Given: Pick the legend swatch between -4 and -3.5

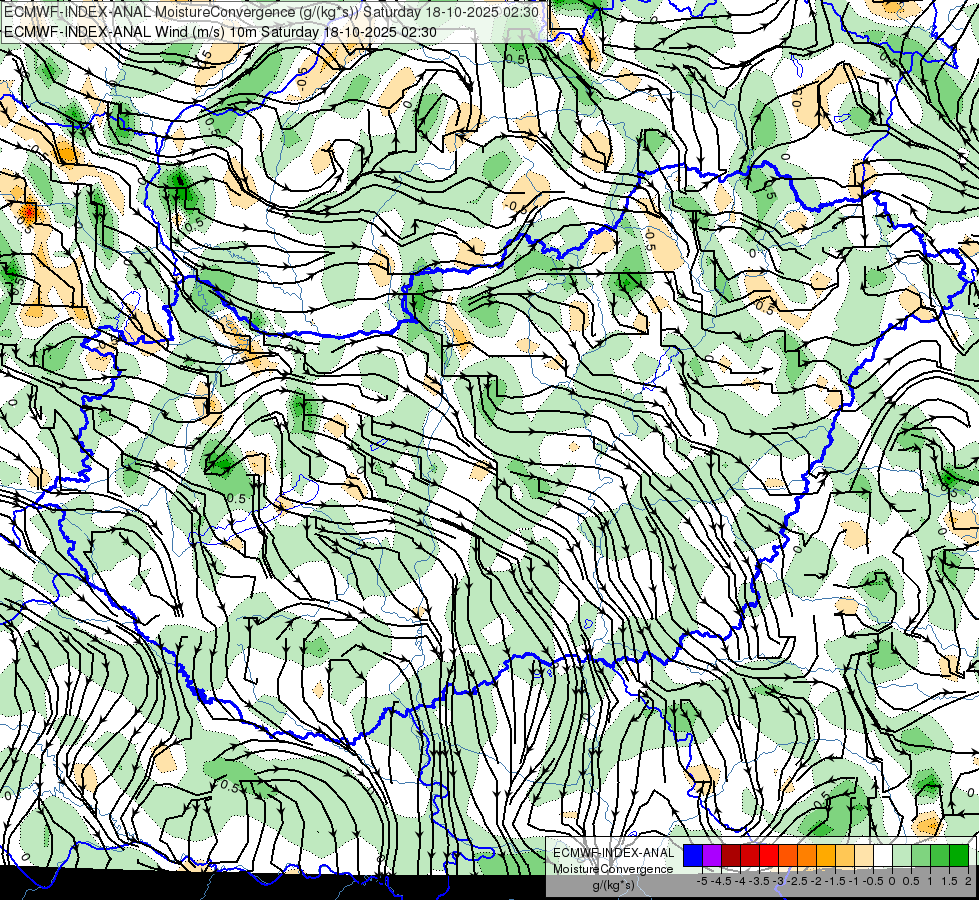Looking at the screenshot, I should pos(750,856).
